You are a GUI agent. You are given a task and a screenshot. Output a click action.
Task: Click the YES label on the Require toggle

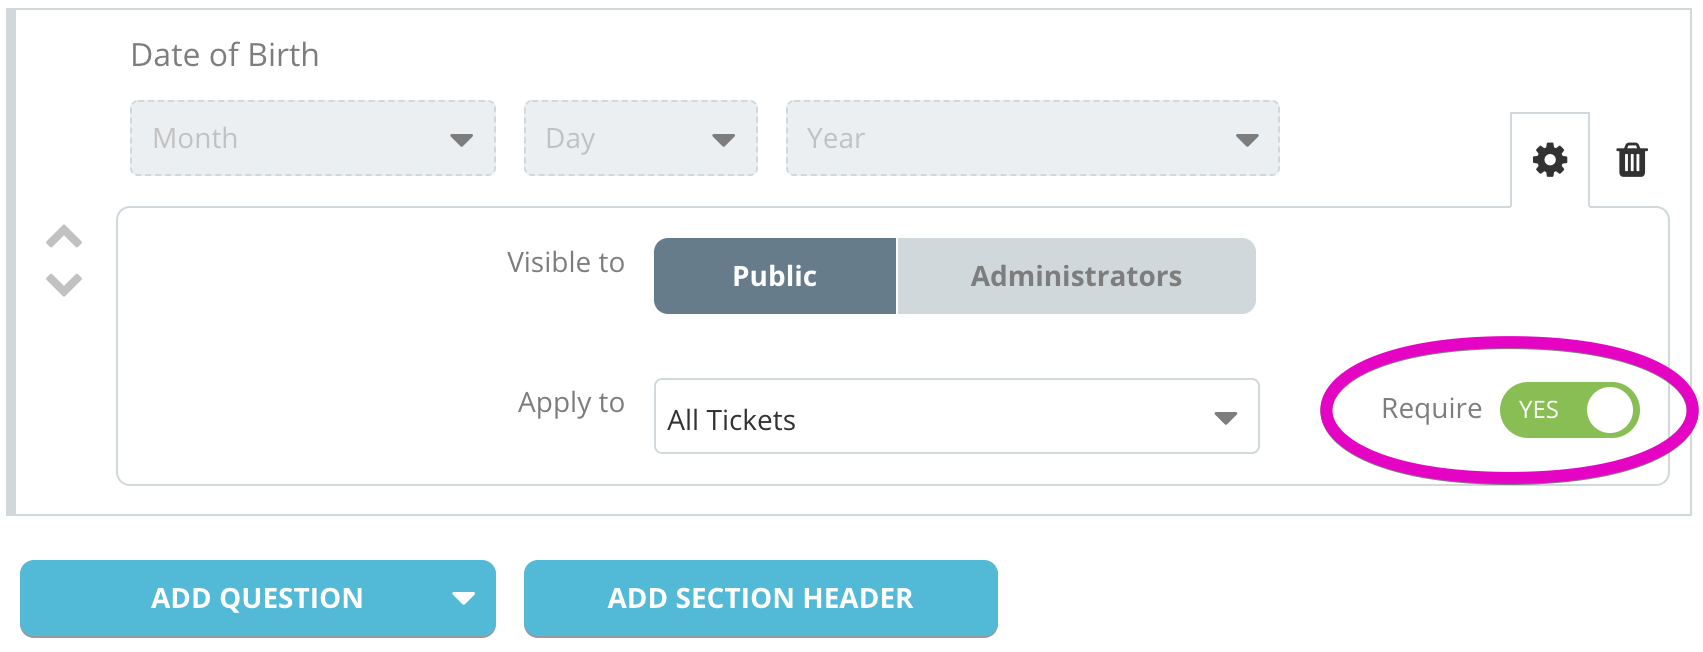pos(1538,410)
